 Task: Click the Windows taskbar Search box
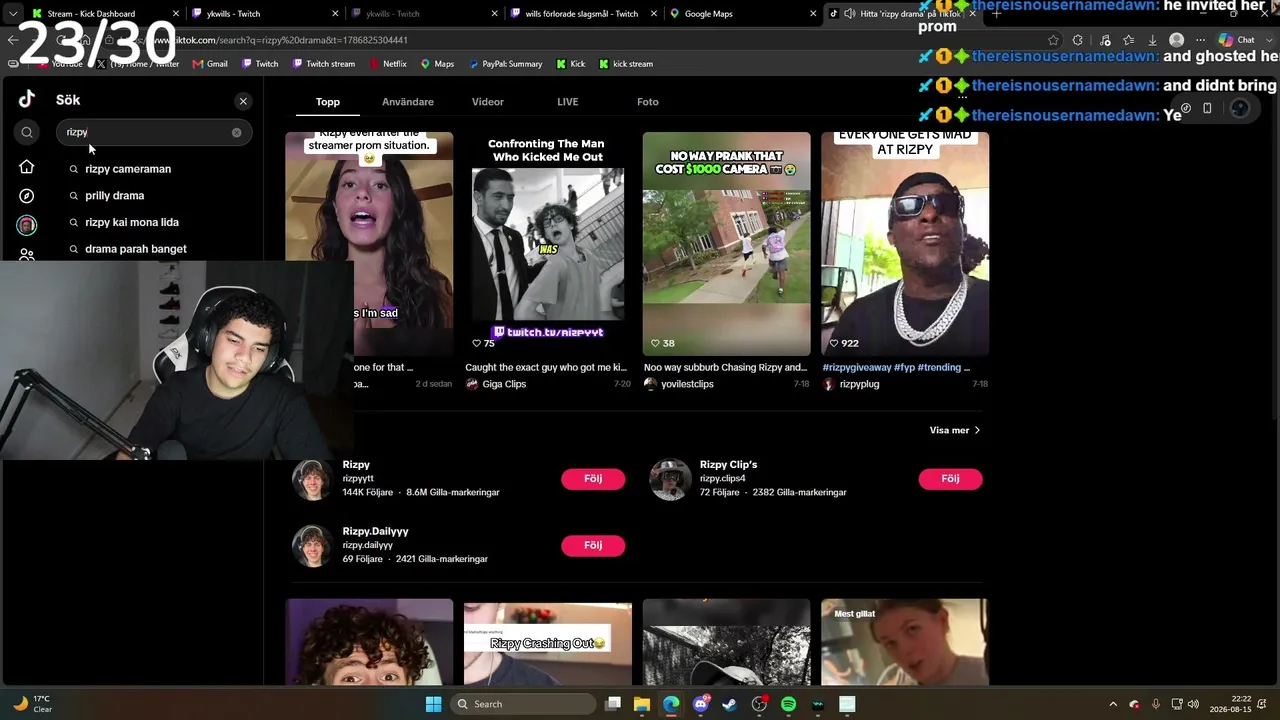522,704
